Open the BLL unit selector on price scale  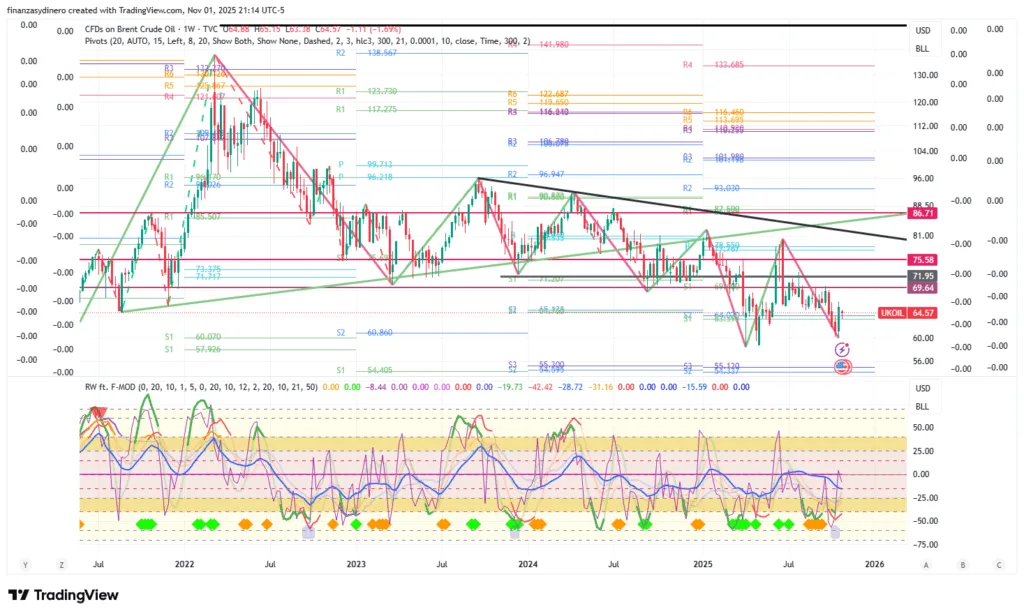tap(922, 49)
